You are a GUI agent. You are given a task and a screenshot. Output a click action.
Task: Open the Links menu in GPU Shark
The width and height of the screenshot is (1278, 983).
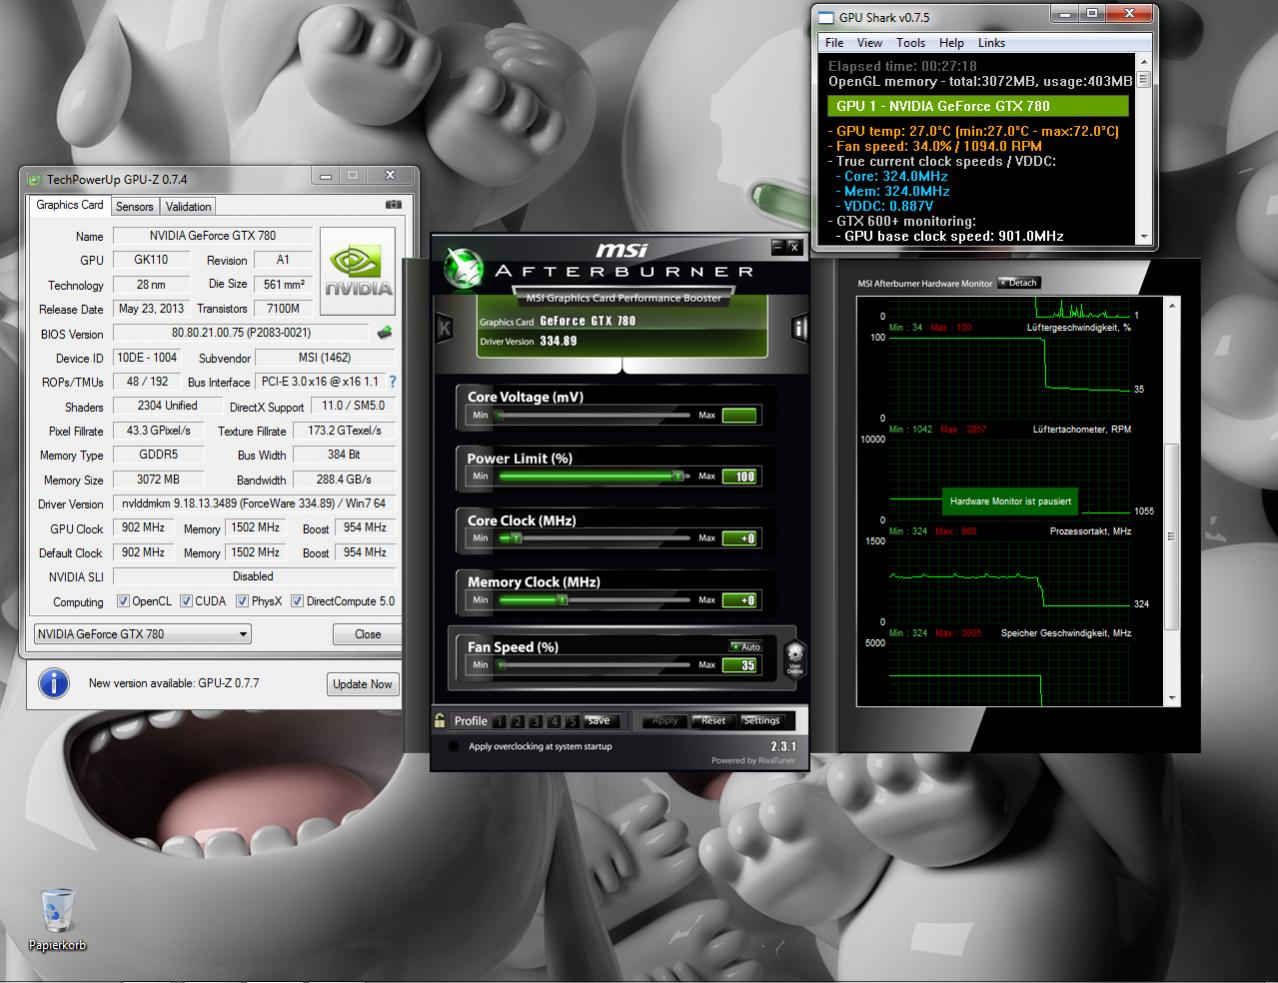point(991,43)
